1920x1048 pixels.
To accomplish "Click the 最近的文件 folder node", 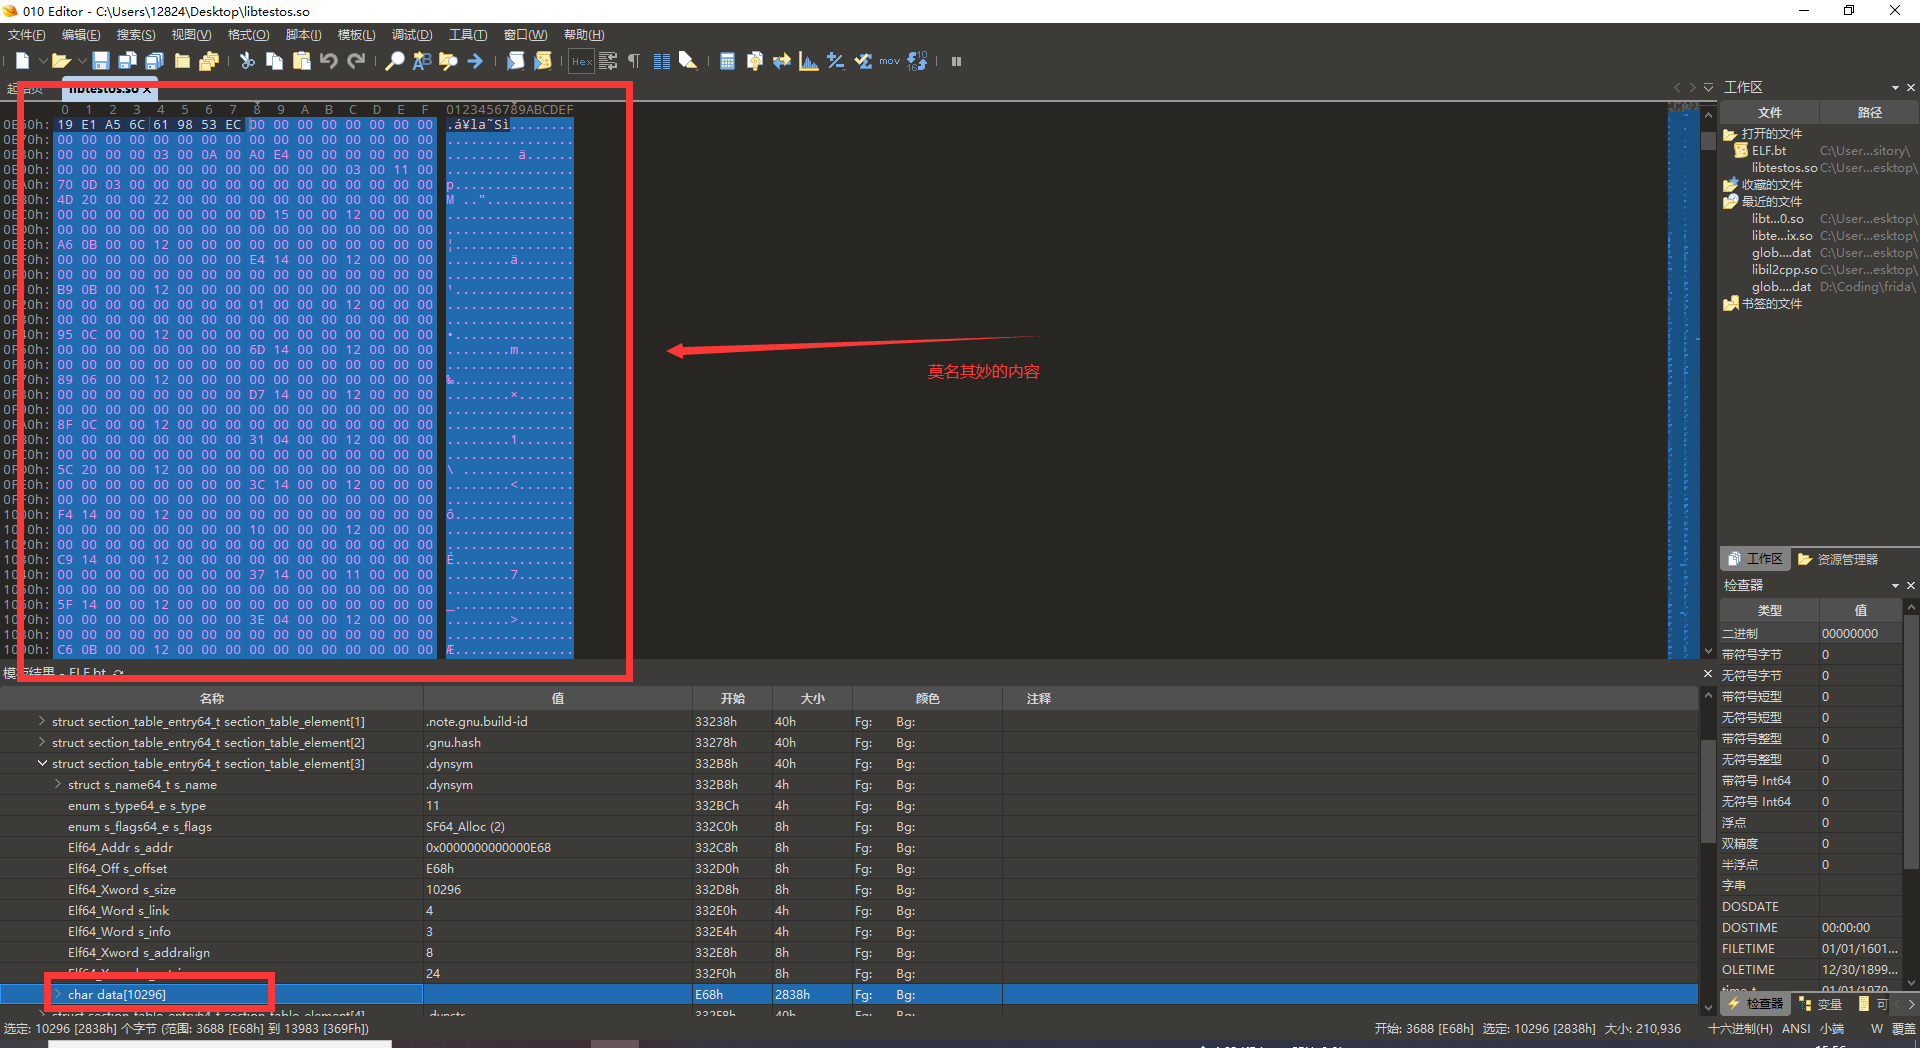I will (1771, 202).
